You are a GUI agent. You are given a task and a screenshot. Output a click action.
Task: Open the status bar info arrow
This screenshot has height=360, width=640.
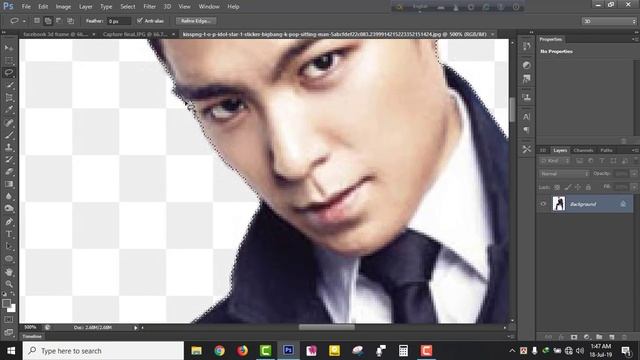(x=136, y=327)
